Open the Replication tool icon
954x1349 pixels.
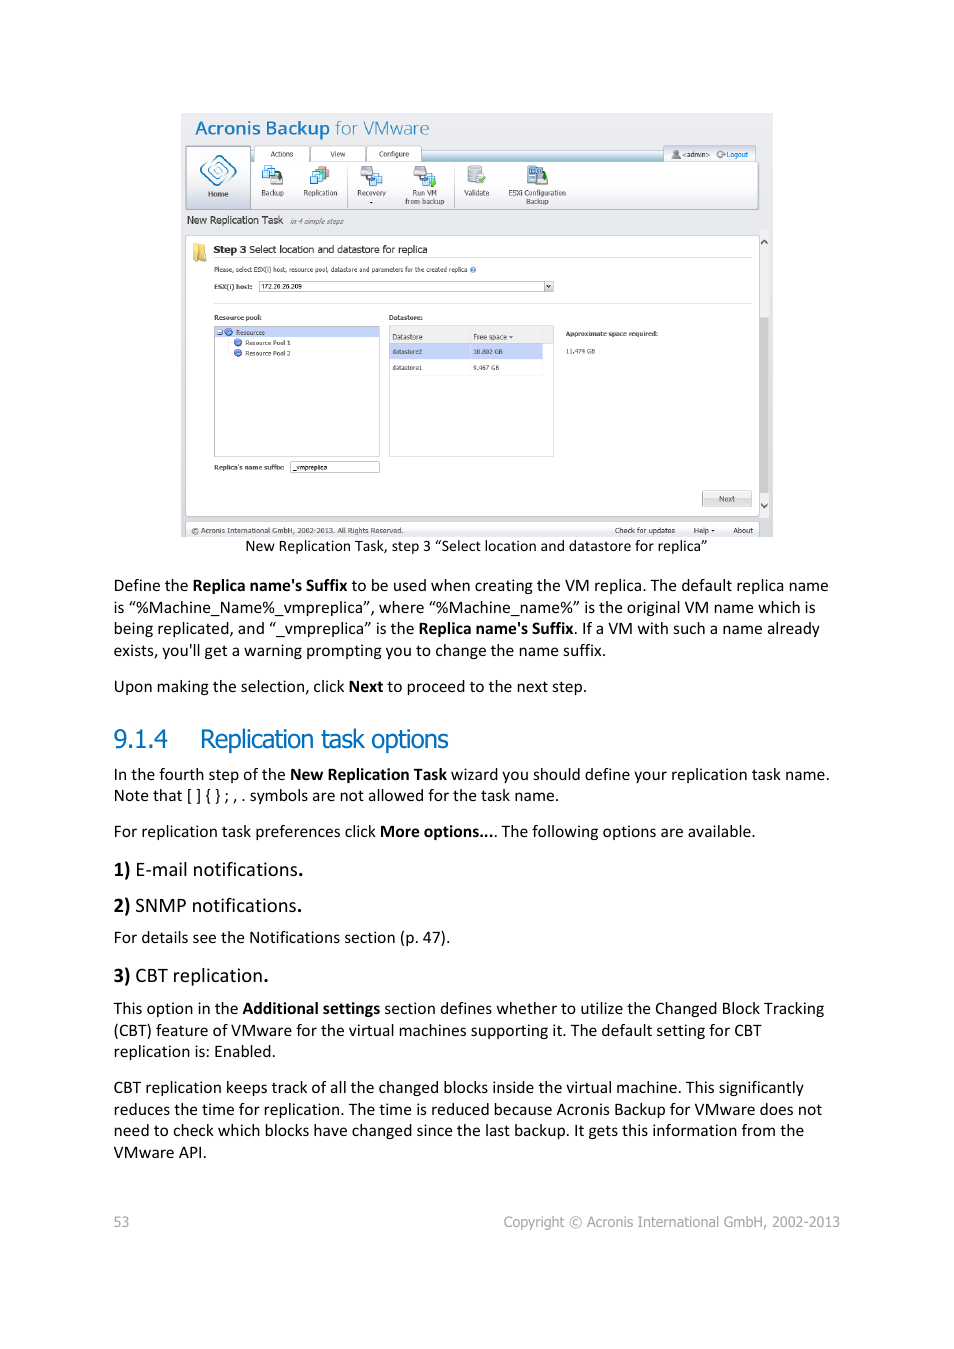tap(320, 176)
